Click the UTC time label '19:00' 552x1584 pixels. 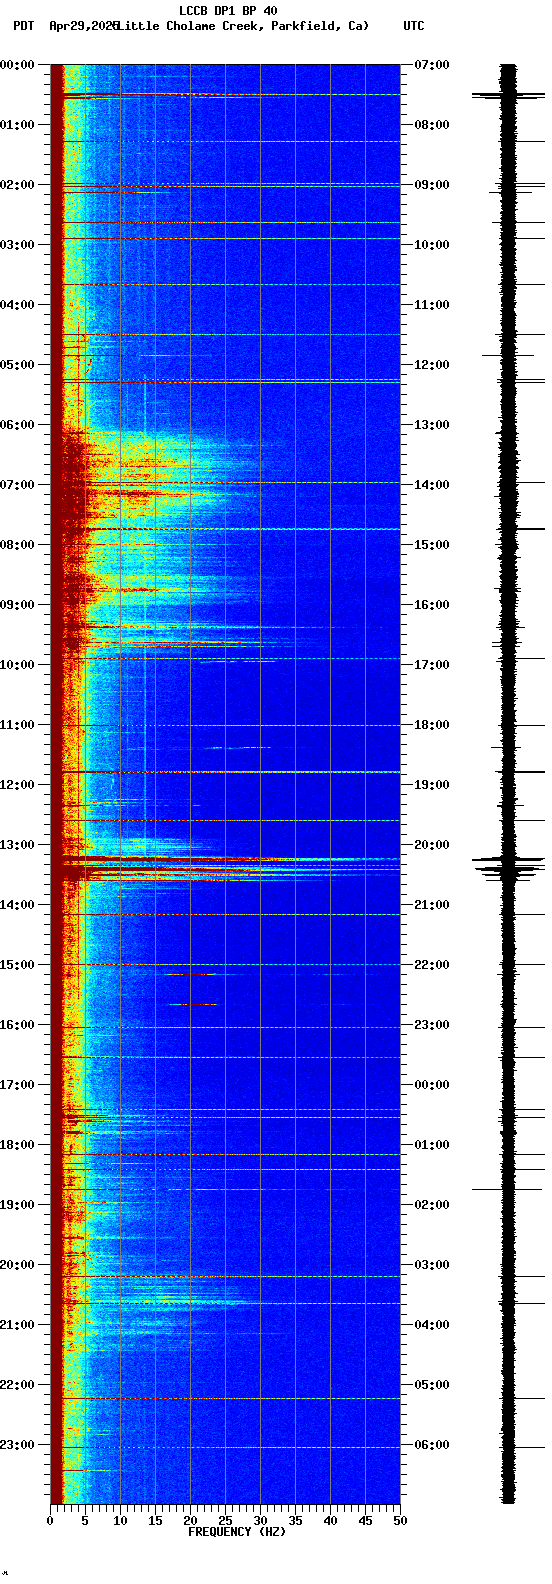[432, 785]
